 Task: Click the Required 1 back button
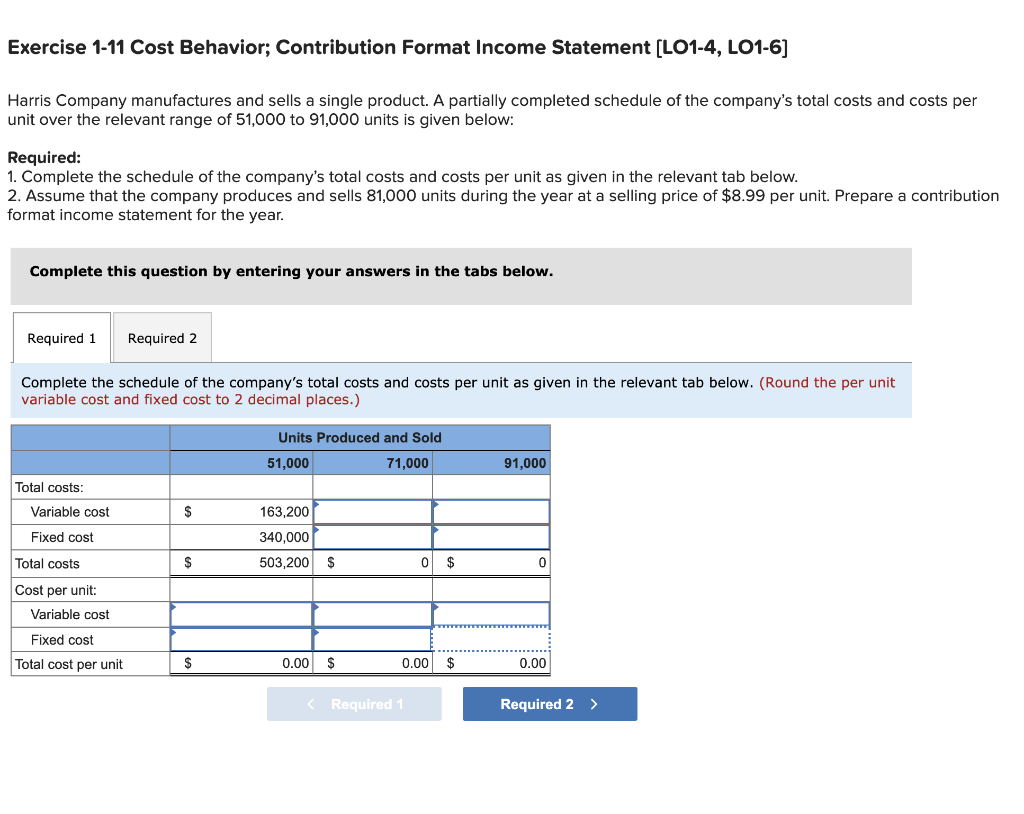coord(353,703)
